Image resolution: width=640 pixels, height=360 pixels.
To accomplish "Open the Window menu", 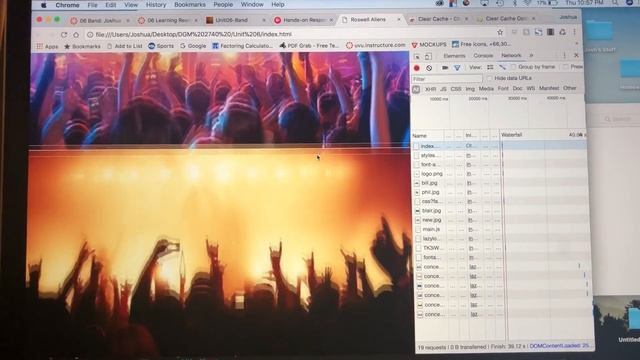I will [x=252, y=4].
